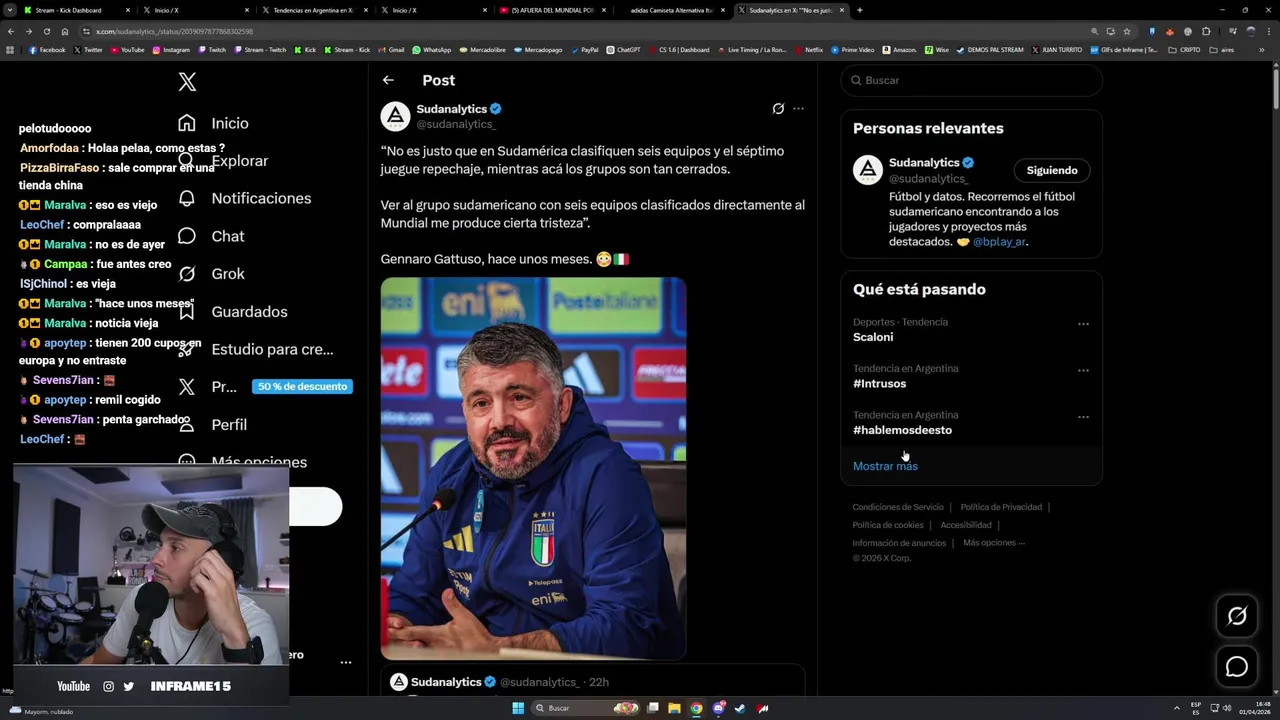Click the back arrow next to Post
Viewport: 1280px width, 720px height.
[388, 80]
